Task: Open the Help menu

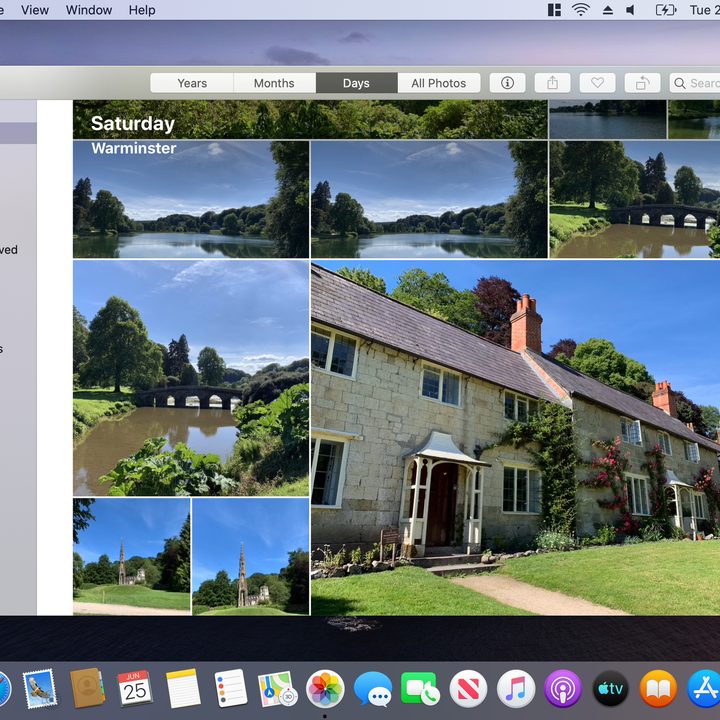Action: [x=142, y=10]
